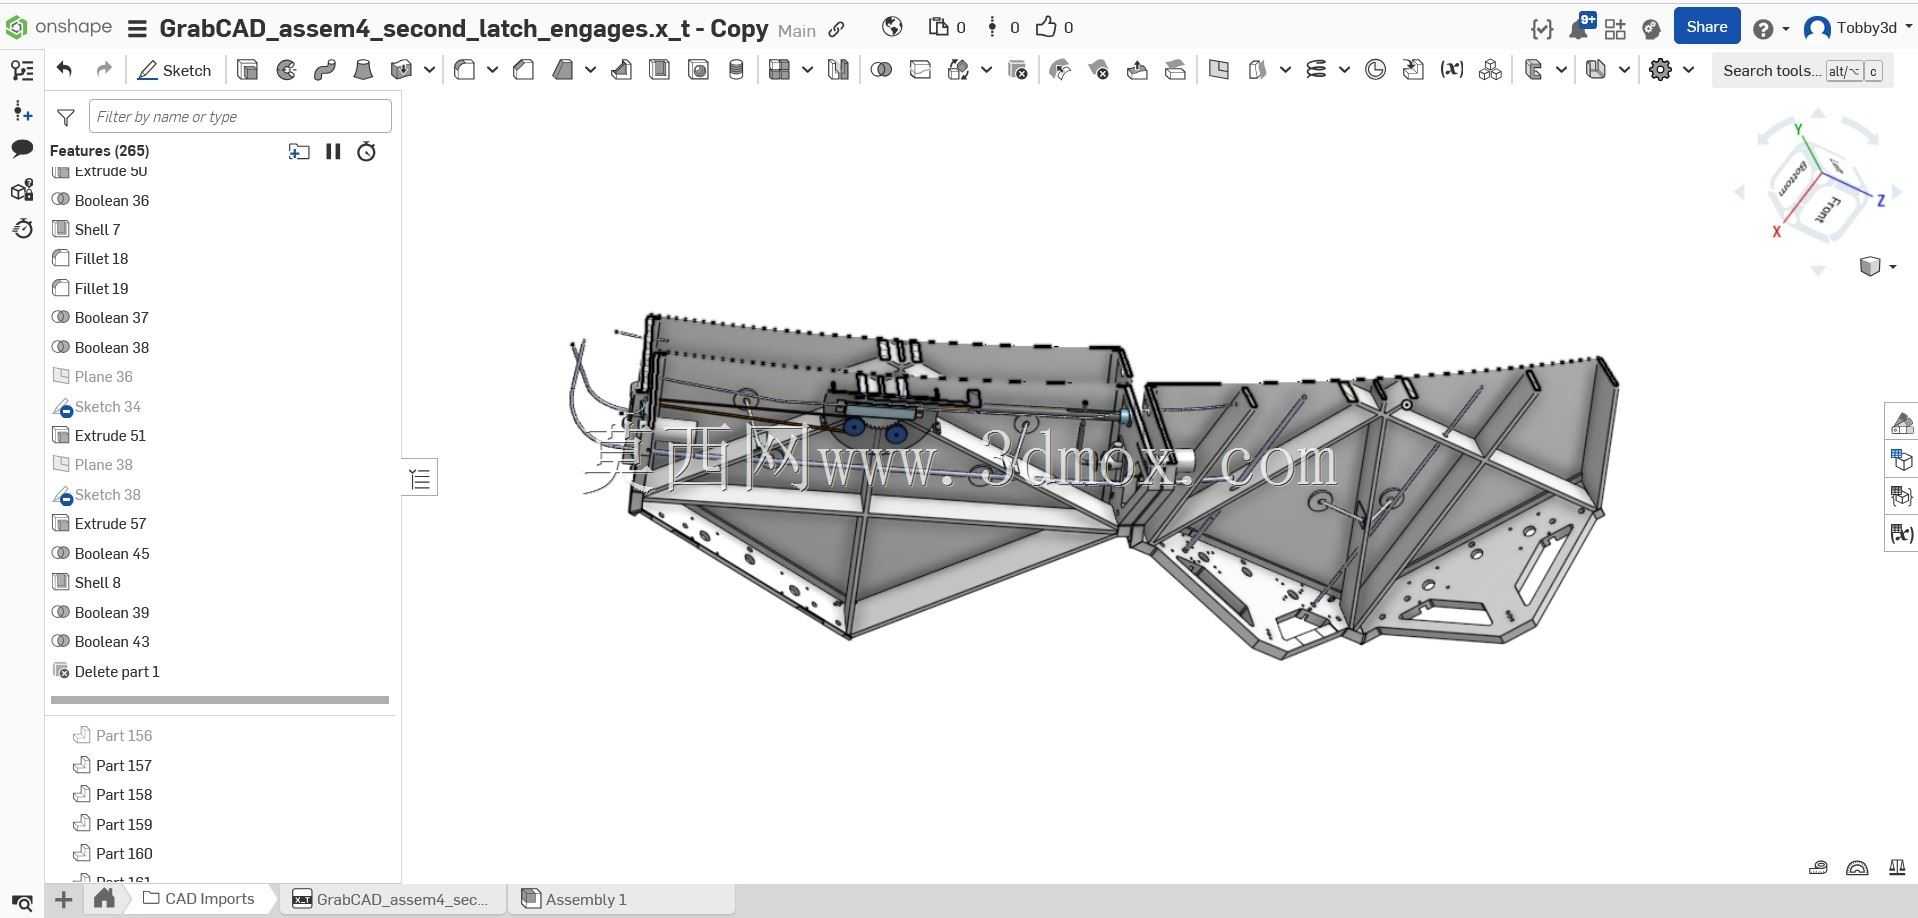This screenshot has height=918, width=1918.
Task: Select the Thicken tool icon
Action: point(402,70)
